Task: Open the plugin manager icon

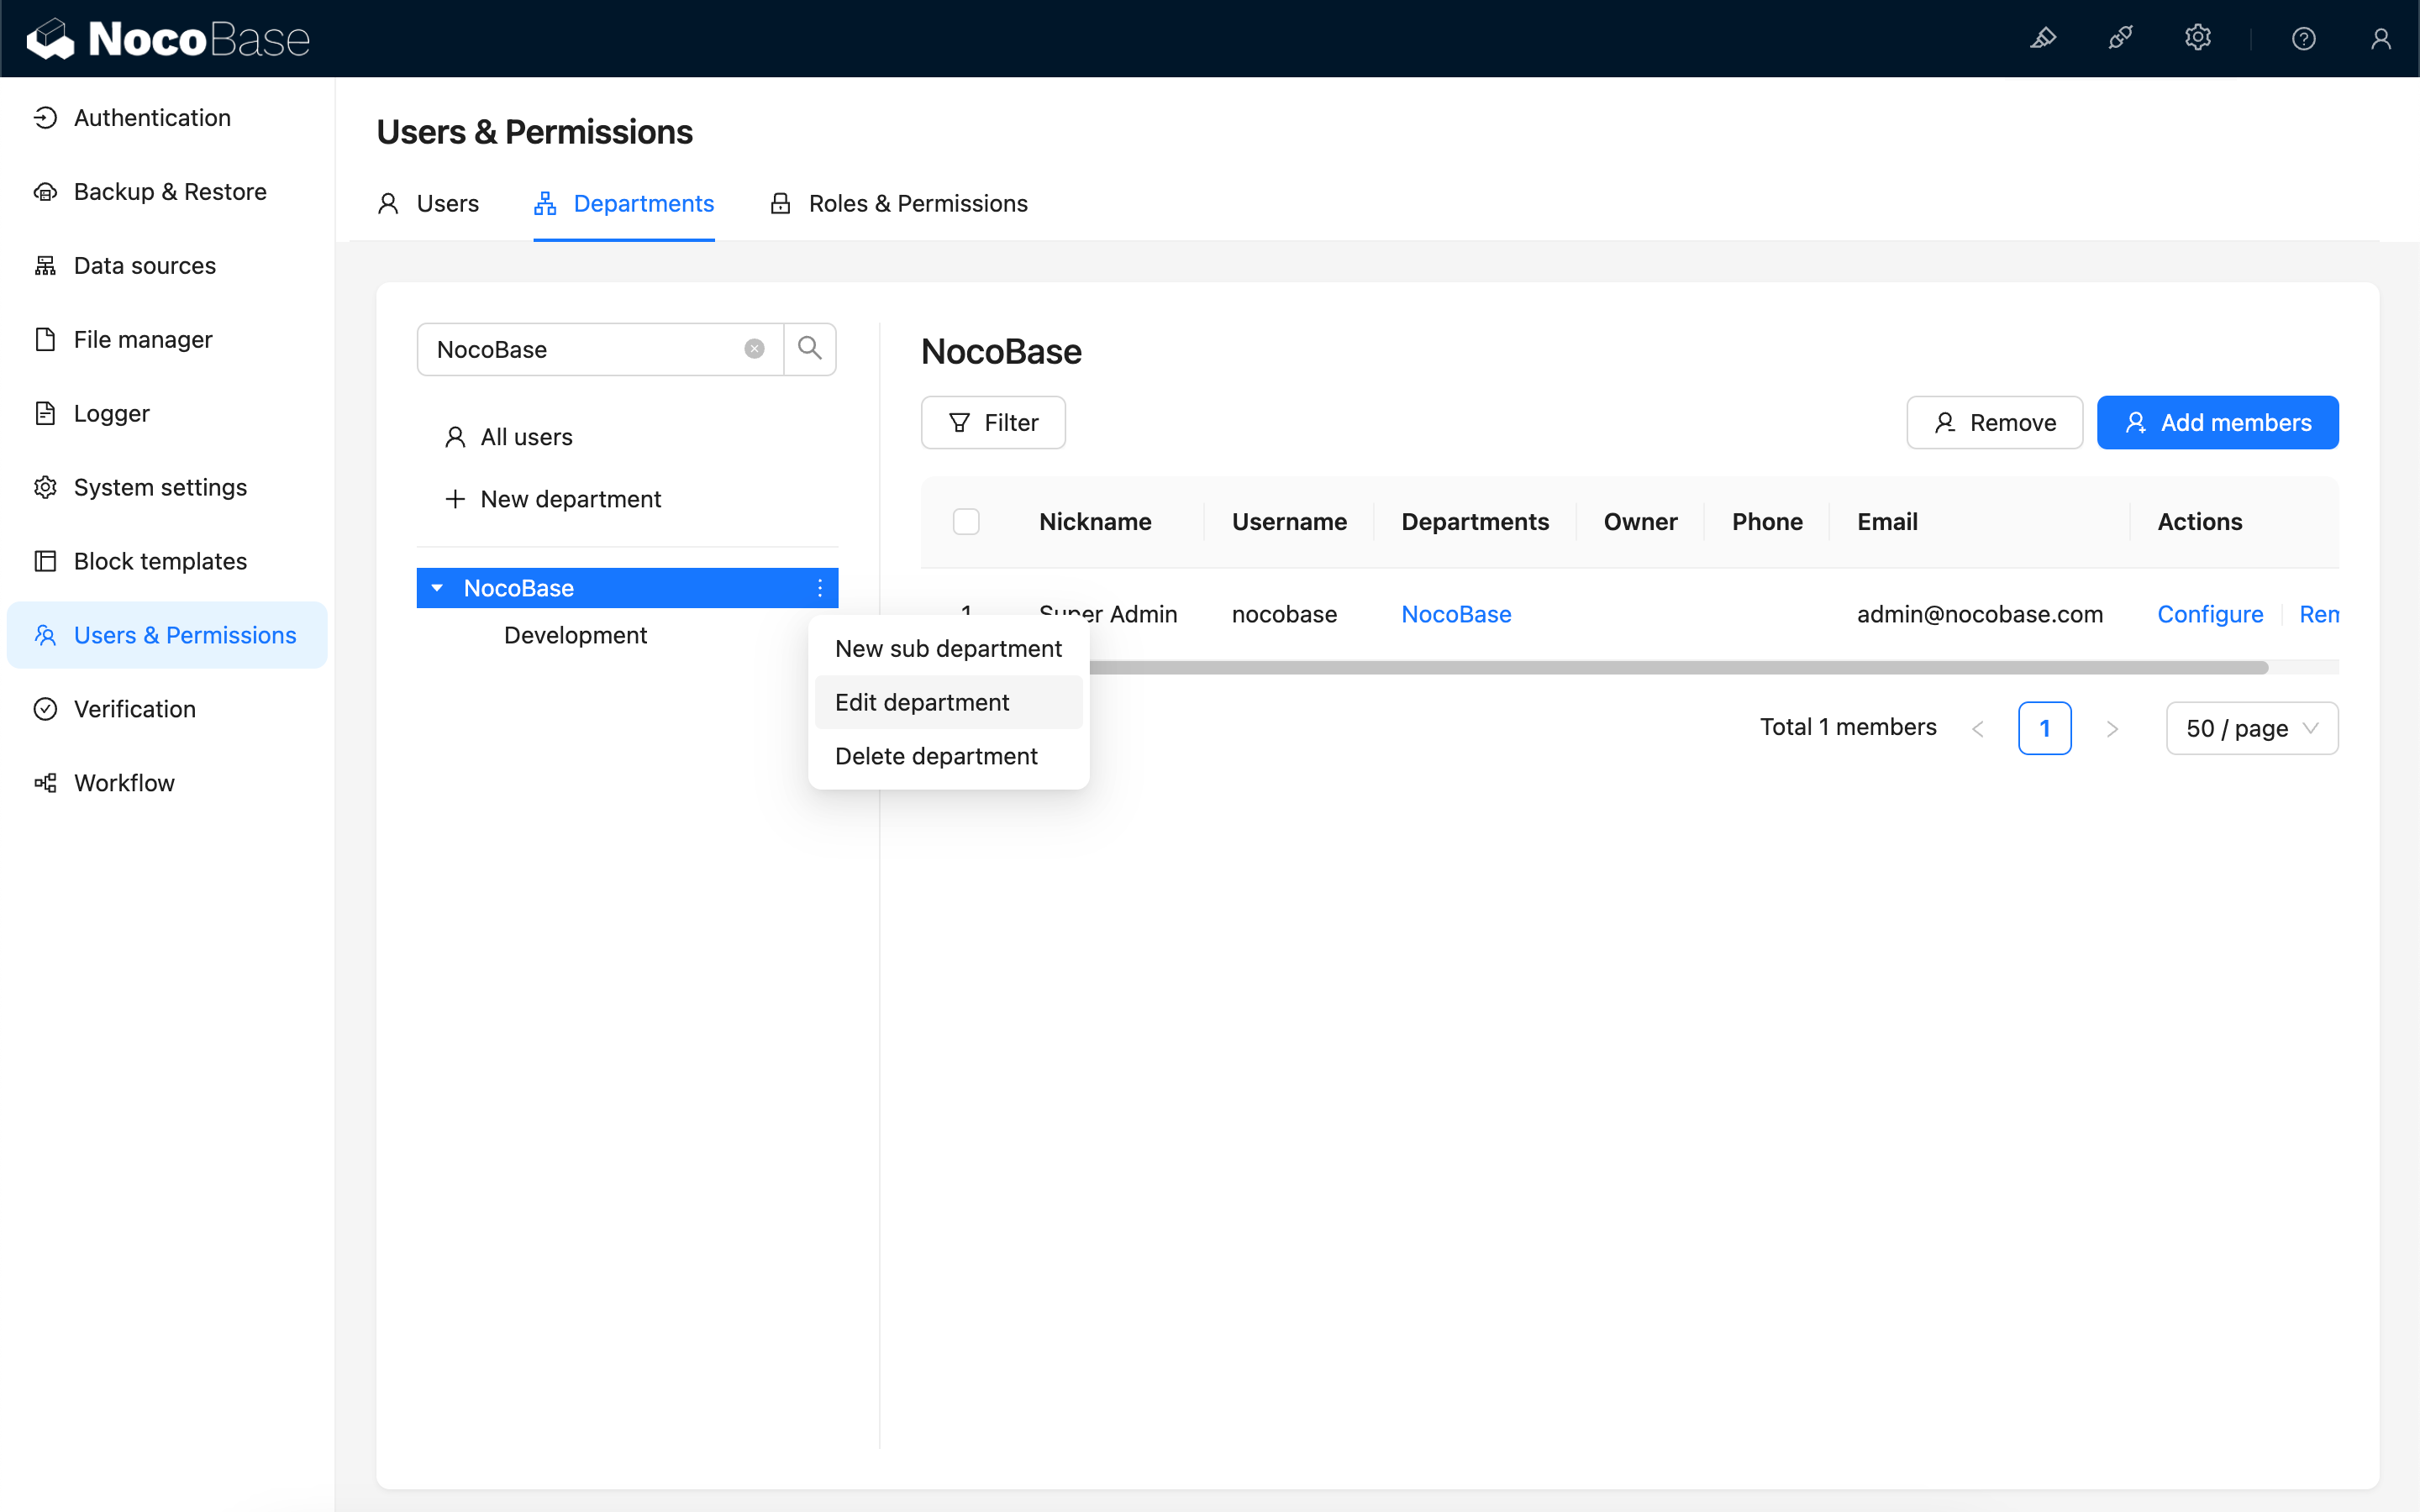Action: 2120,38
